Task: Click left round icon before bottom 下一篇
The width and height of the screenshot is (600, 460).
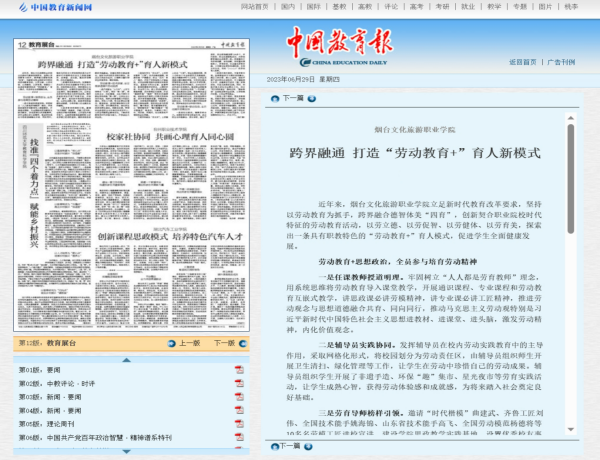Action: click(x=275, y=446)
